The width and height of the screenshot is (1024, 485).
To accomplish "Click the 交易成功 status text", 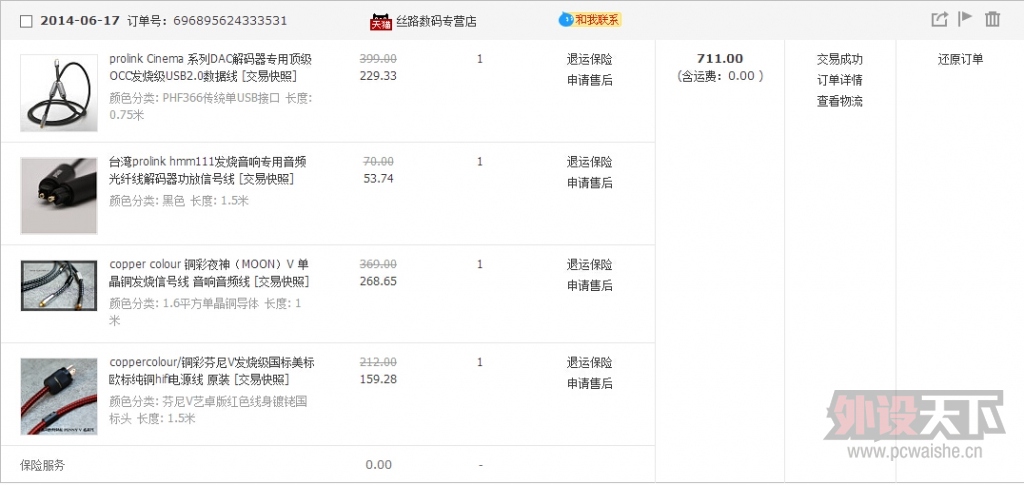I will point(840,59).
